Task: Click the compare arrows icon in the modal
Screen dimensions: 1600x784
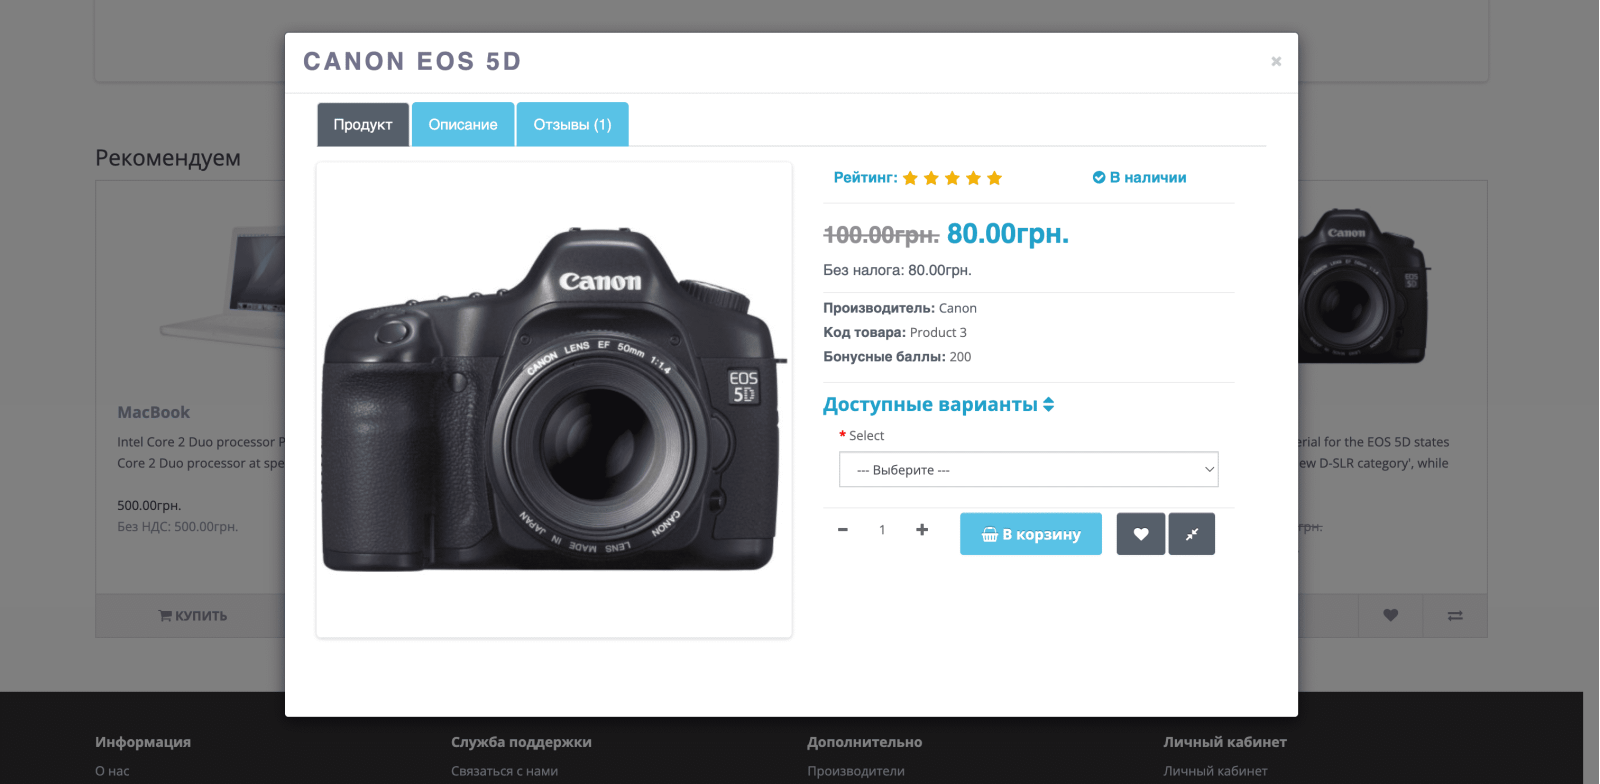Action: (x=1192, y=534)
